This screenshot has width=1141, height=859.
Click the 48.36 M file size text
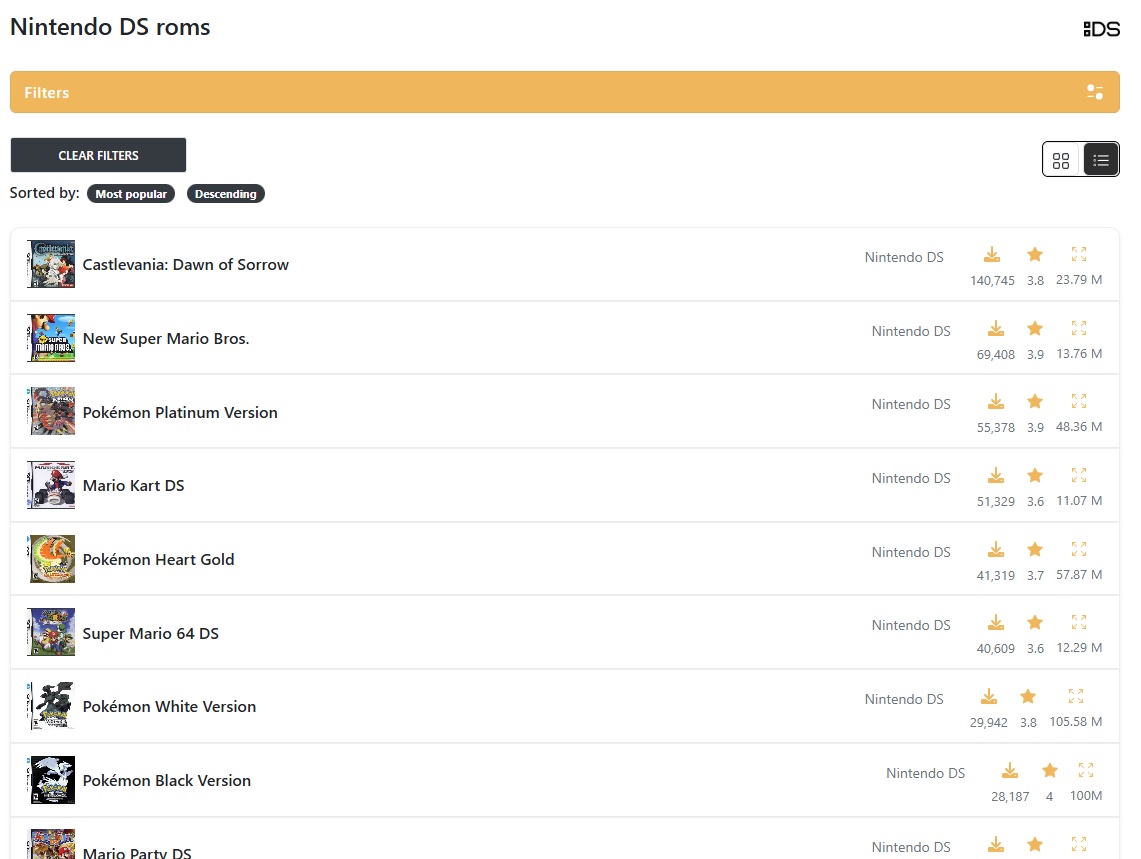click(x=1078, y=427)
